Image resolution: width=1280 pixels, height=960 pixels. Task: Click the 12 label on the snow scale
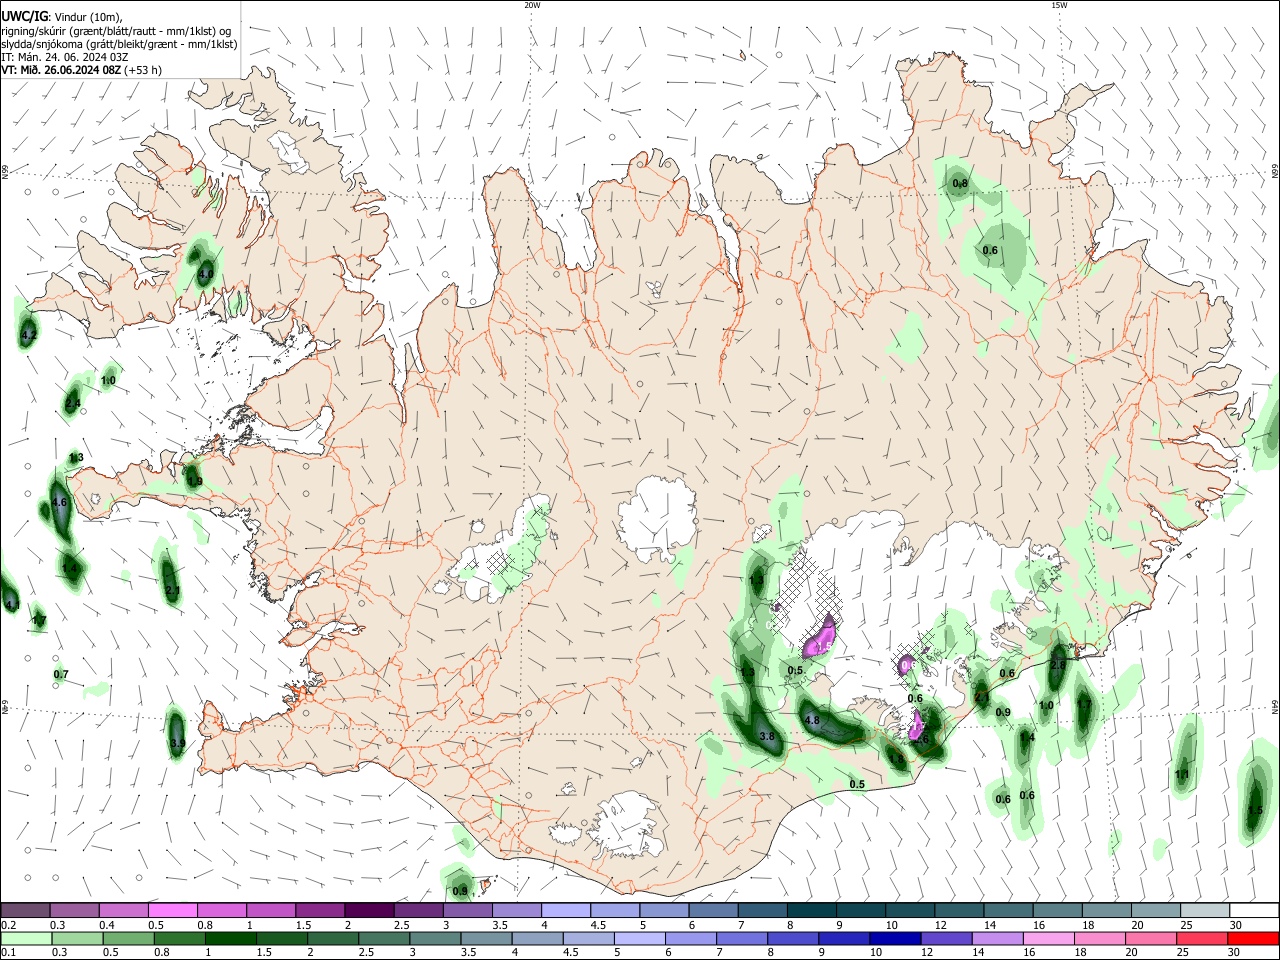pos(940,925)
